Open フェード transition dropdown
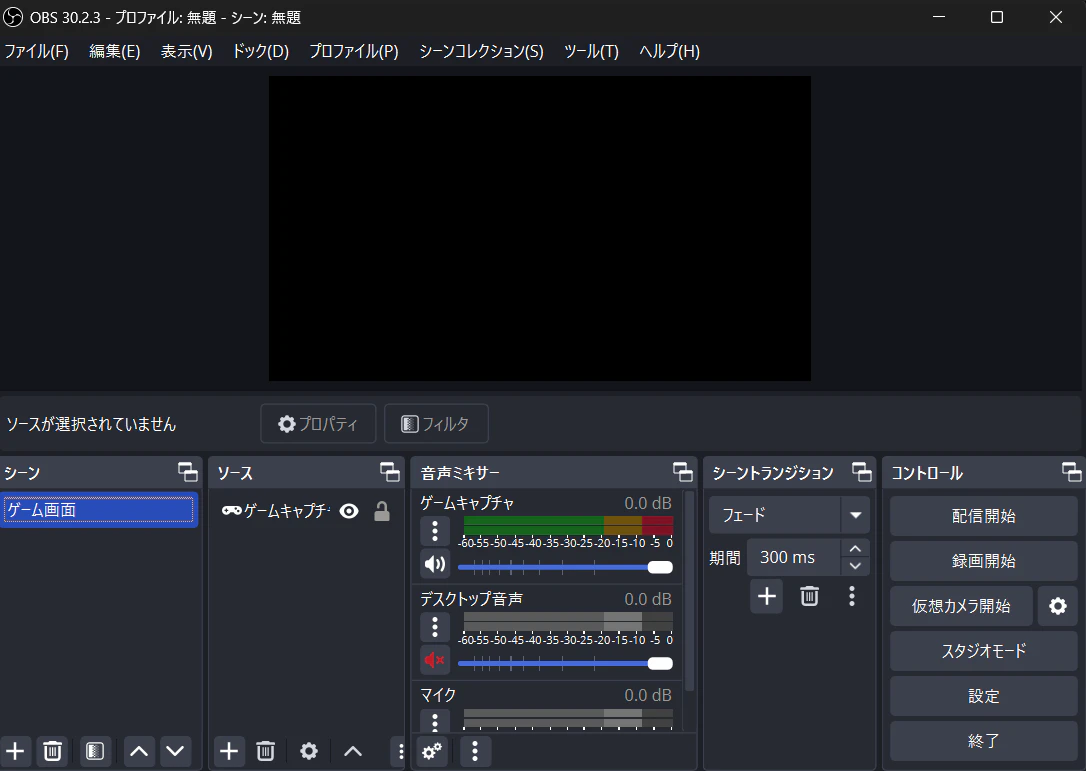The width and height of the screenshot is (1086, 771). click(789, 515)
